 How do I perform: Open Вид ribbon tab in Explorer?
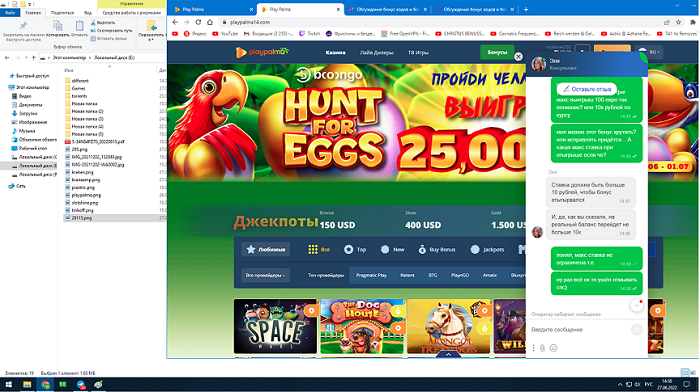point(88,13)
